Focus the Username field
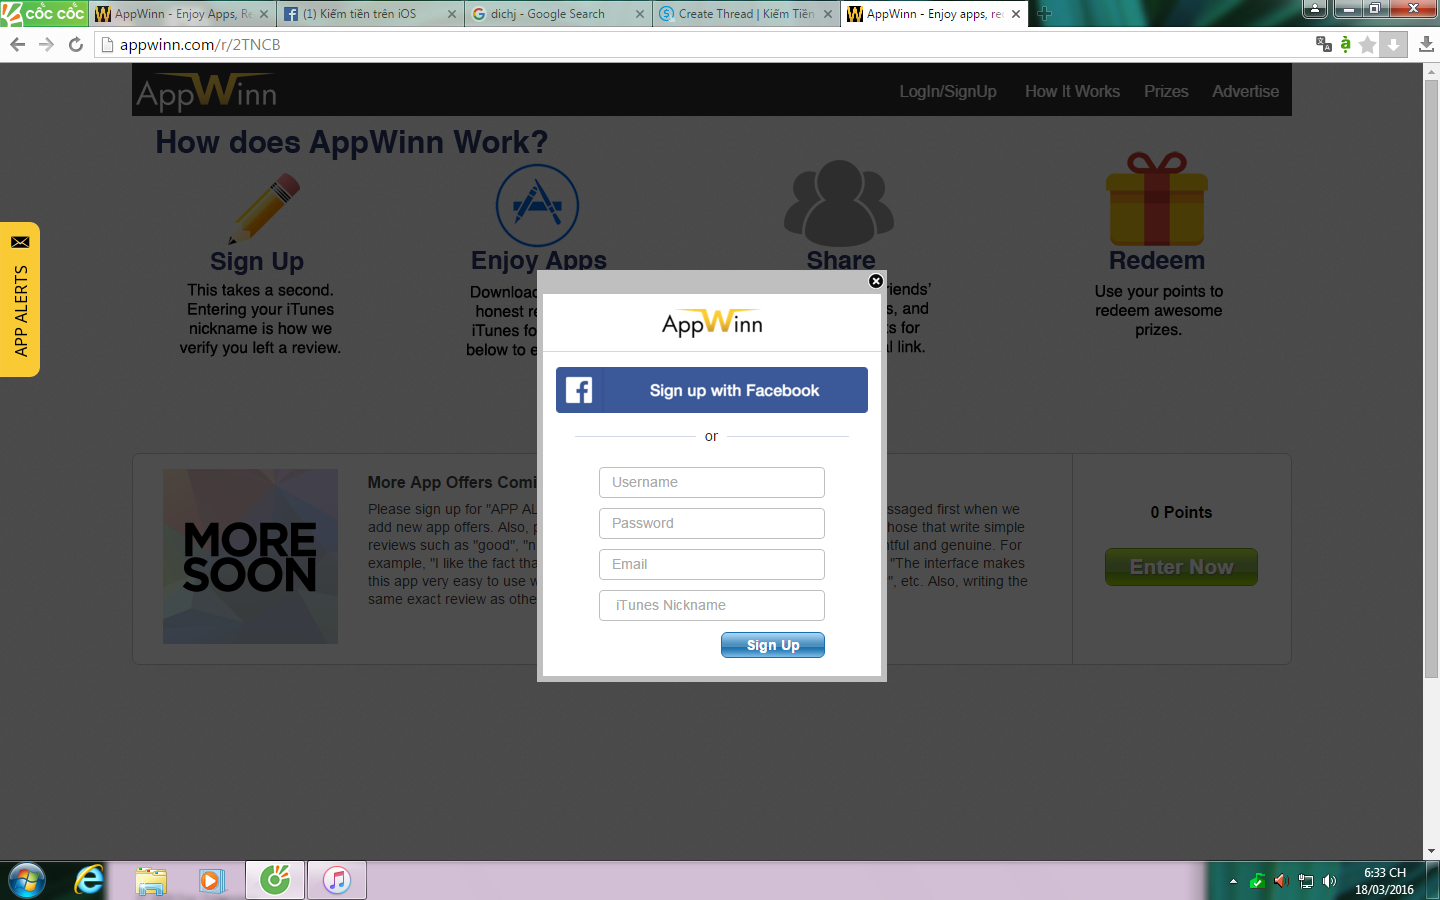The image size is (1440, 900). pos(712,482)
